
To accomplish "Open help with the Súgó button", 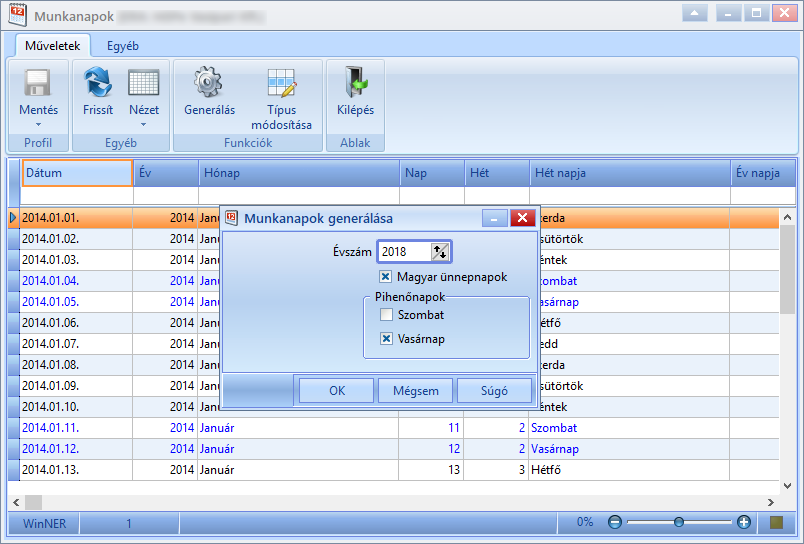I will pos(494,391).
